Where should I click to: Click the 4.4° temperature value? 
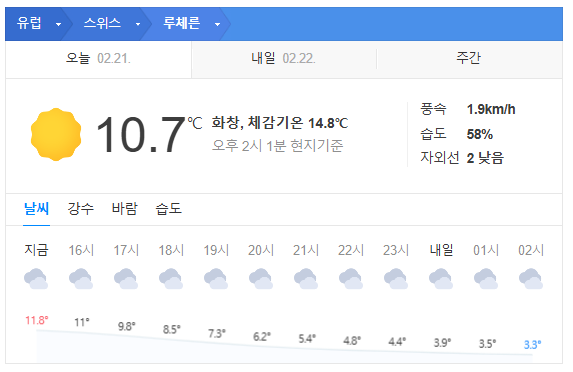pos(397,342)
